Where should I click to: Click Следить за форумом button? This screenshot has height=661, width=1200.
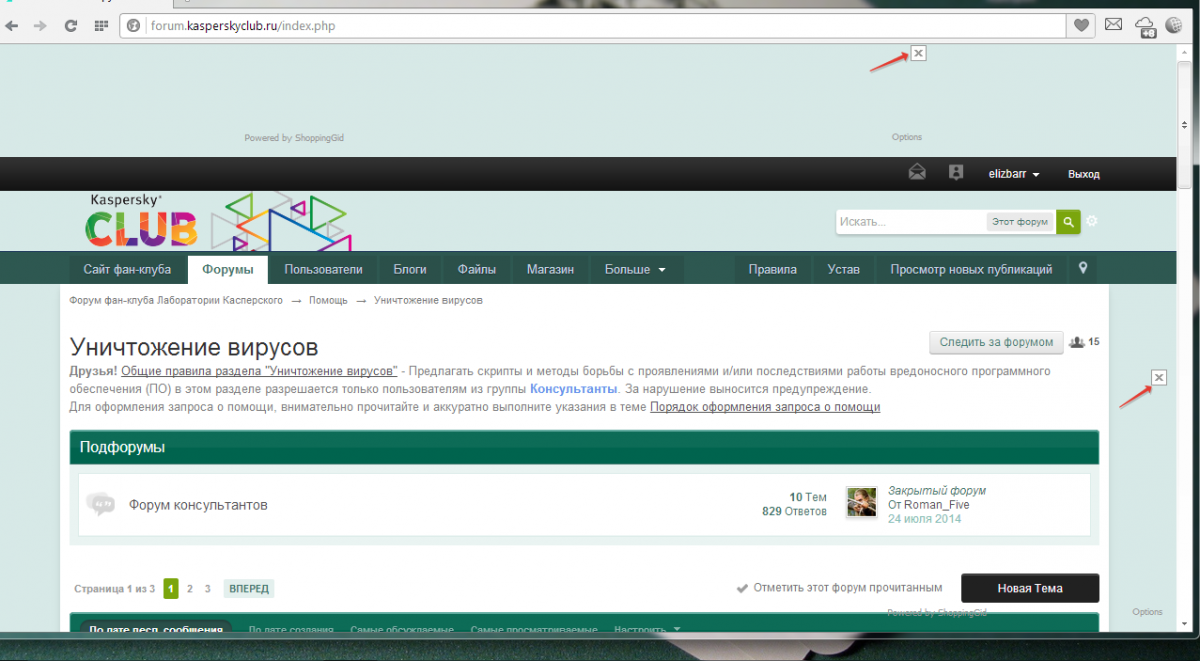(x=996, y=342)
